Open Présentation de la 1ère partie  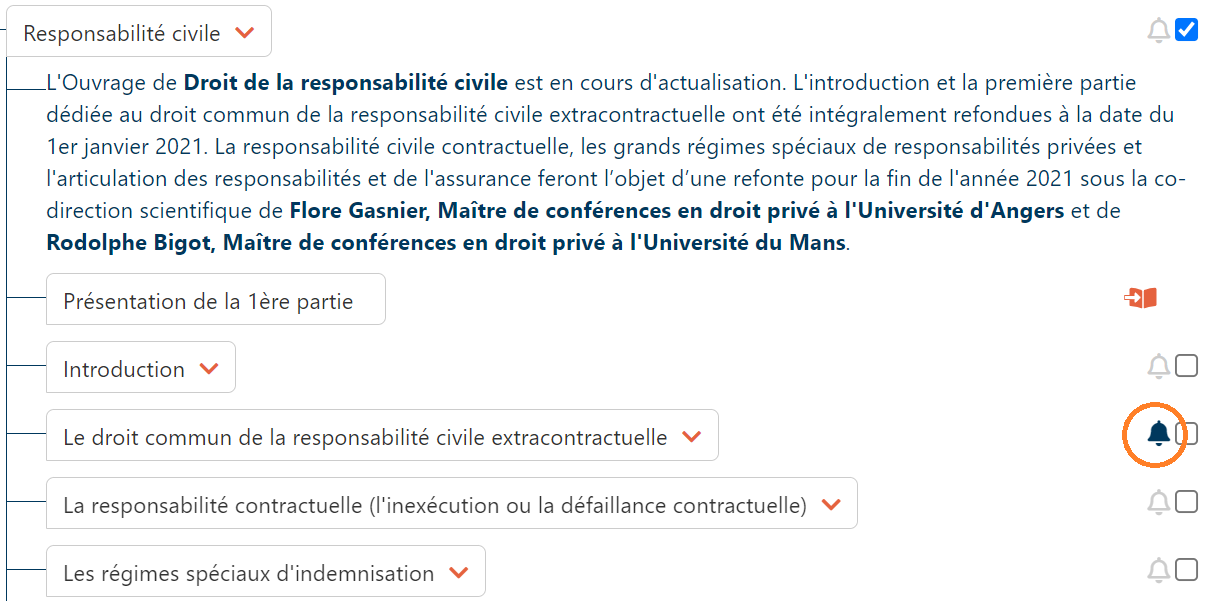(208, 301)
